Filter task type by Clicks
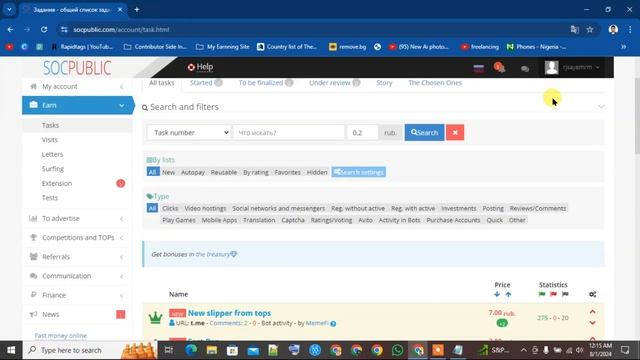640x360 pixels. tap(170, 208)
